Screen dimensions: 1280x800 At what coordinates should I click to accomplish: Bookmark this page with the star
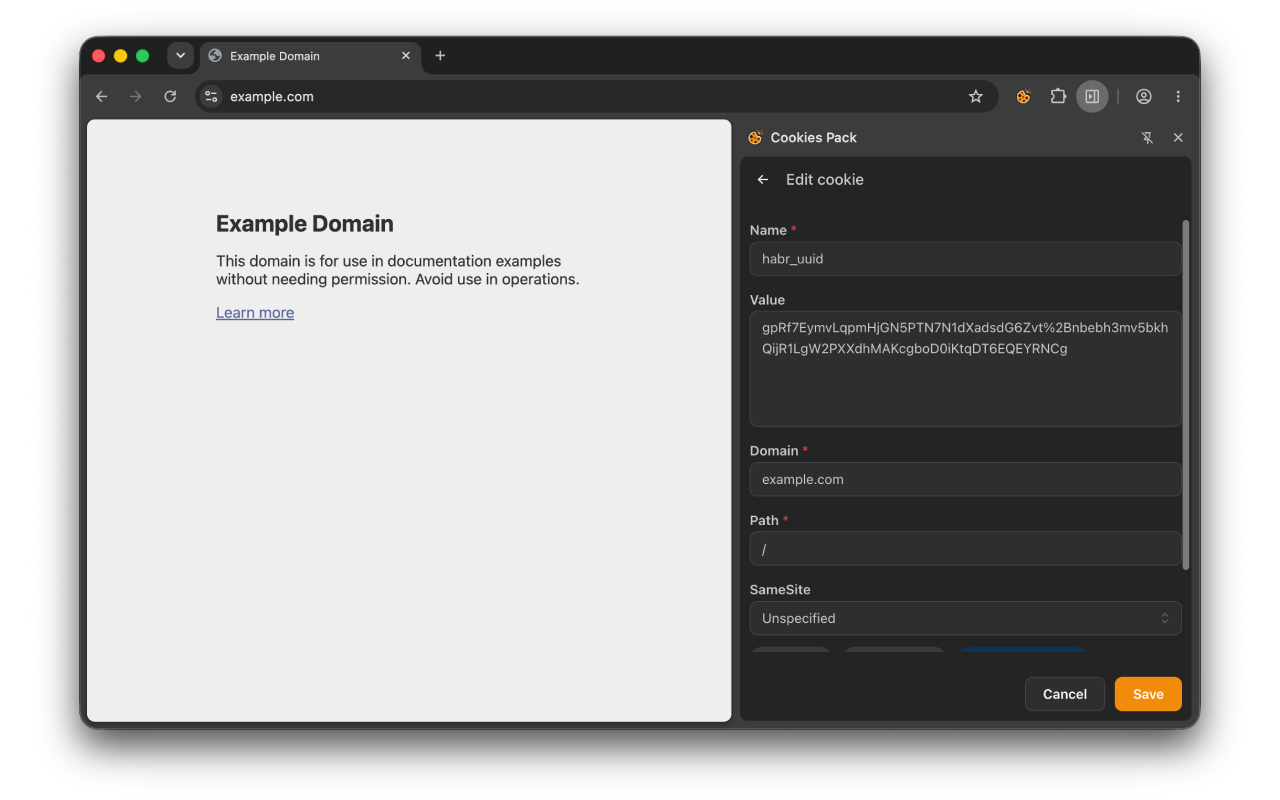pyautogui.click(x=976, y=97)
